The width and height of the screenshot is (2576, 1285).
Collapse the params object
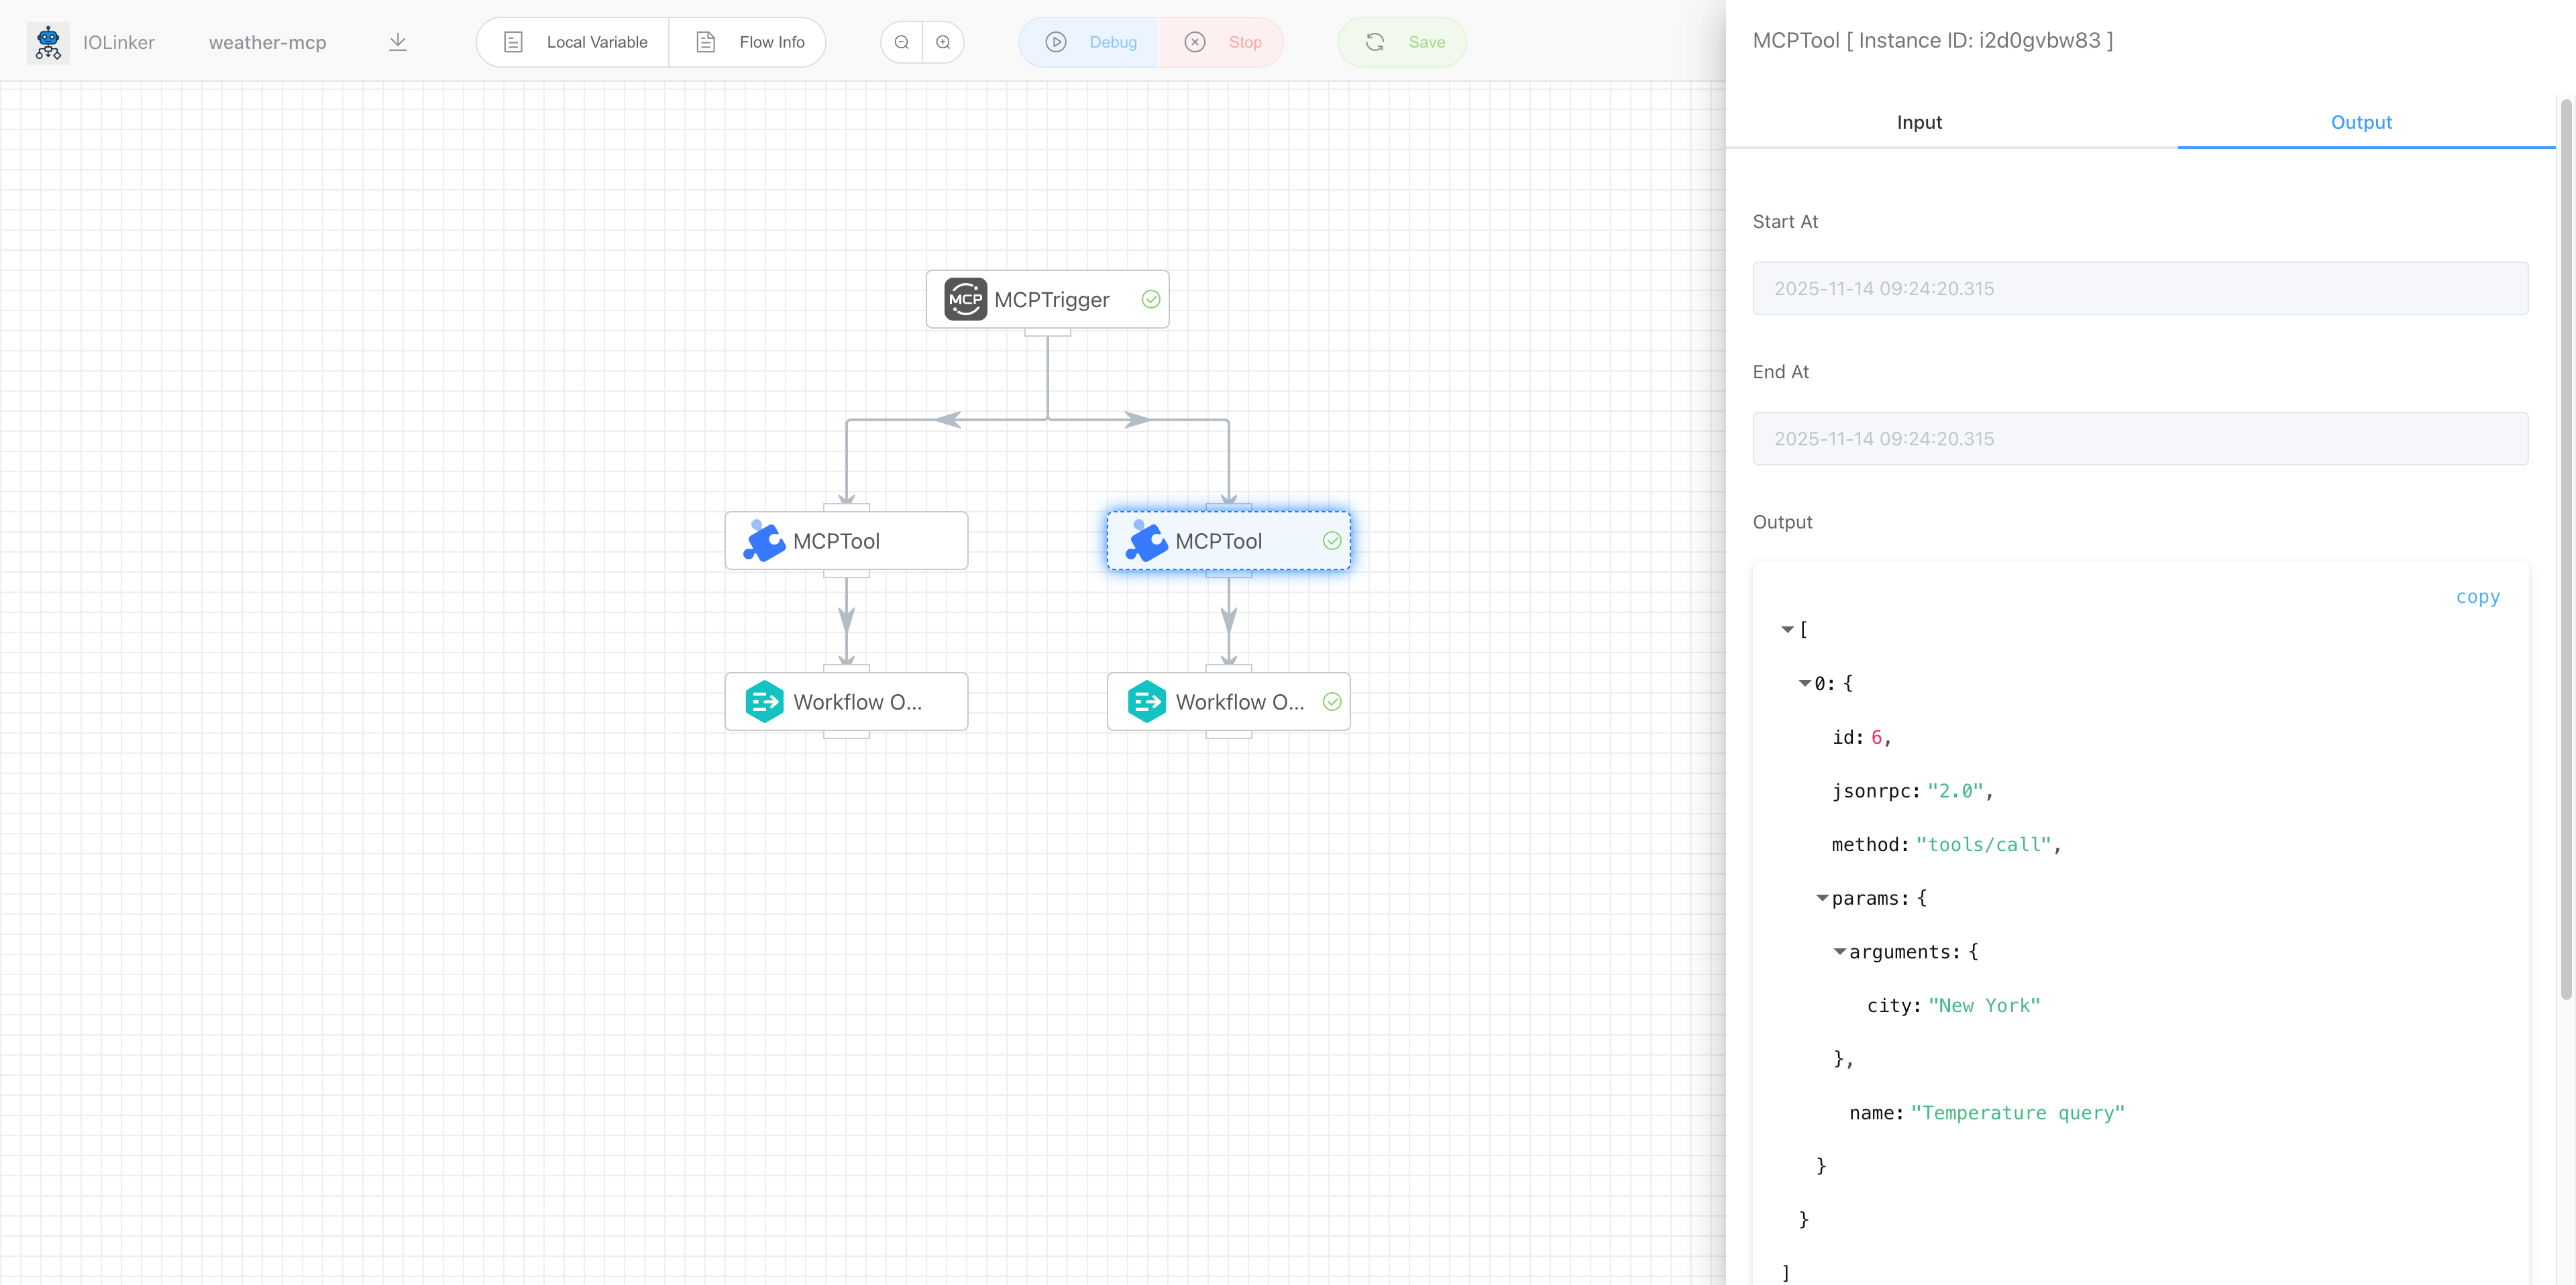pos(1822,898)
